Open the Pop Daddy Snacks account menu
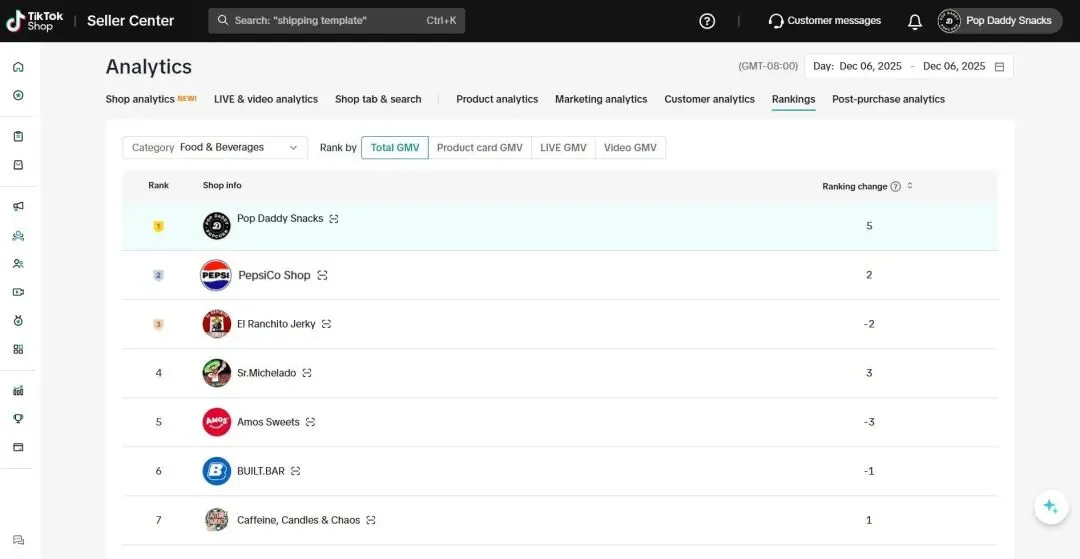Viewport: 1080px width, 559px height. pos(999,21)
